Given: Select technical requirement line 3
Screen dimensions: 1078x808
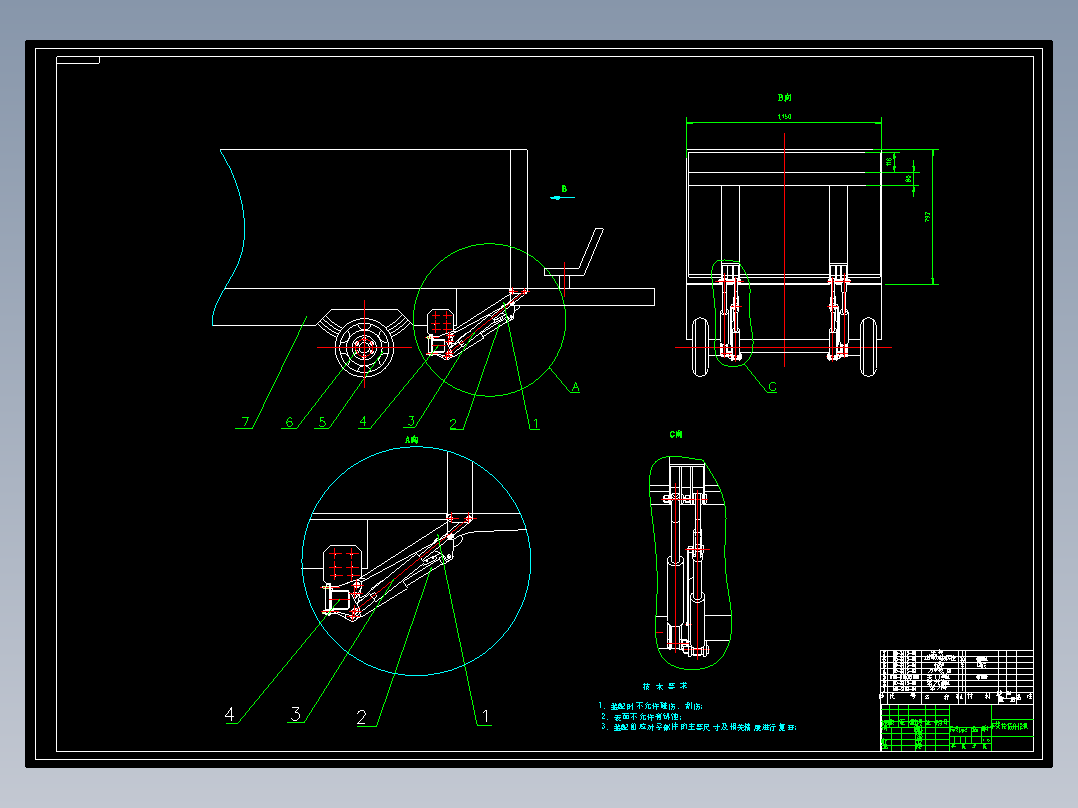Looking at the screenshot, I should [698, 727].
